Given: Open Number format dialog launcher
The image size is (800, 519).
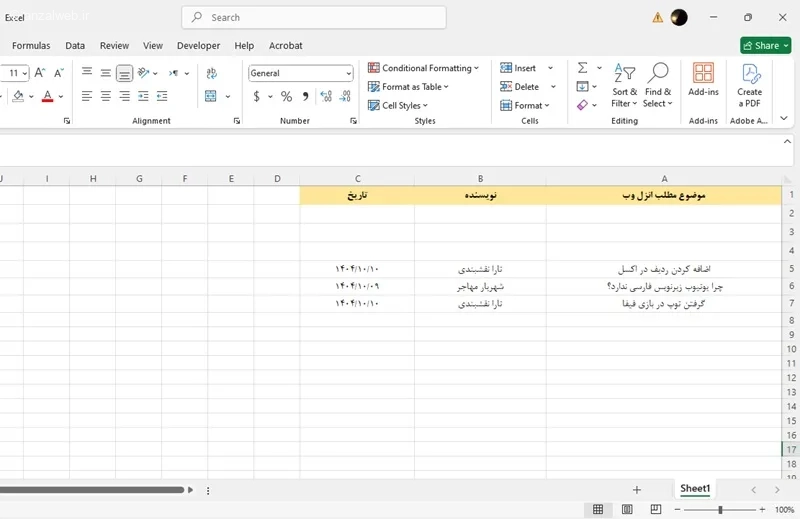Looking at the screenshot, I should 353,121.
